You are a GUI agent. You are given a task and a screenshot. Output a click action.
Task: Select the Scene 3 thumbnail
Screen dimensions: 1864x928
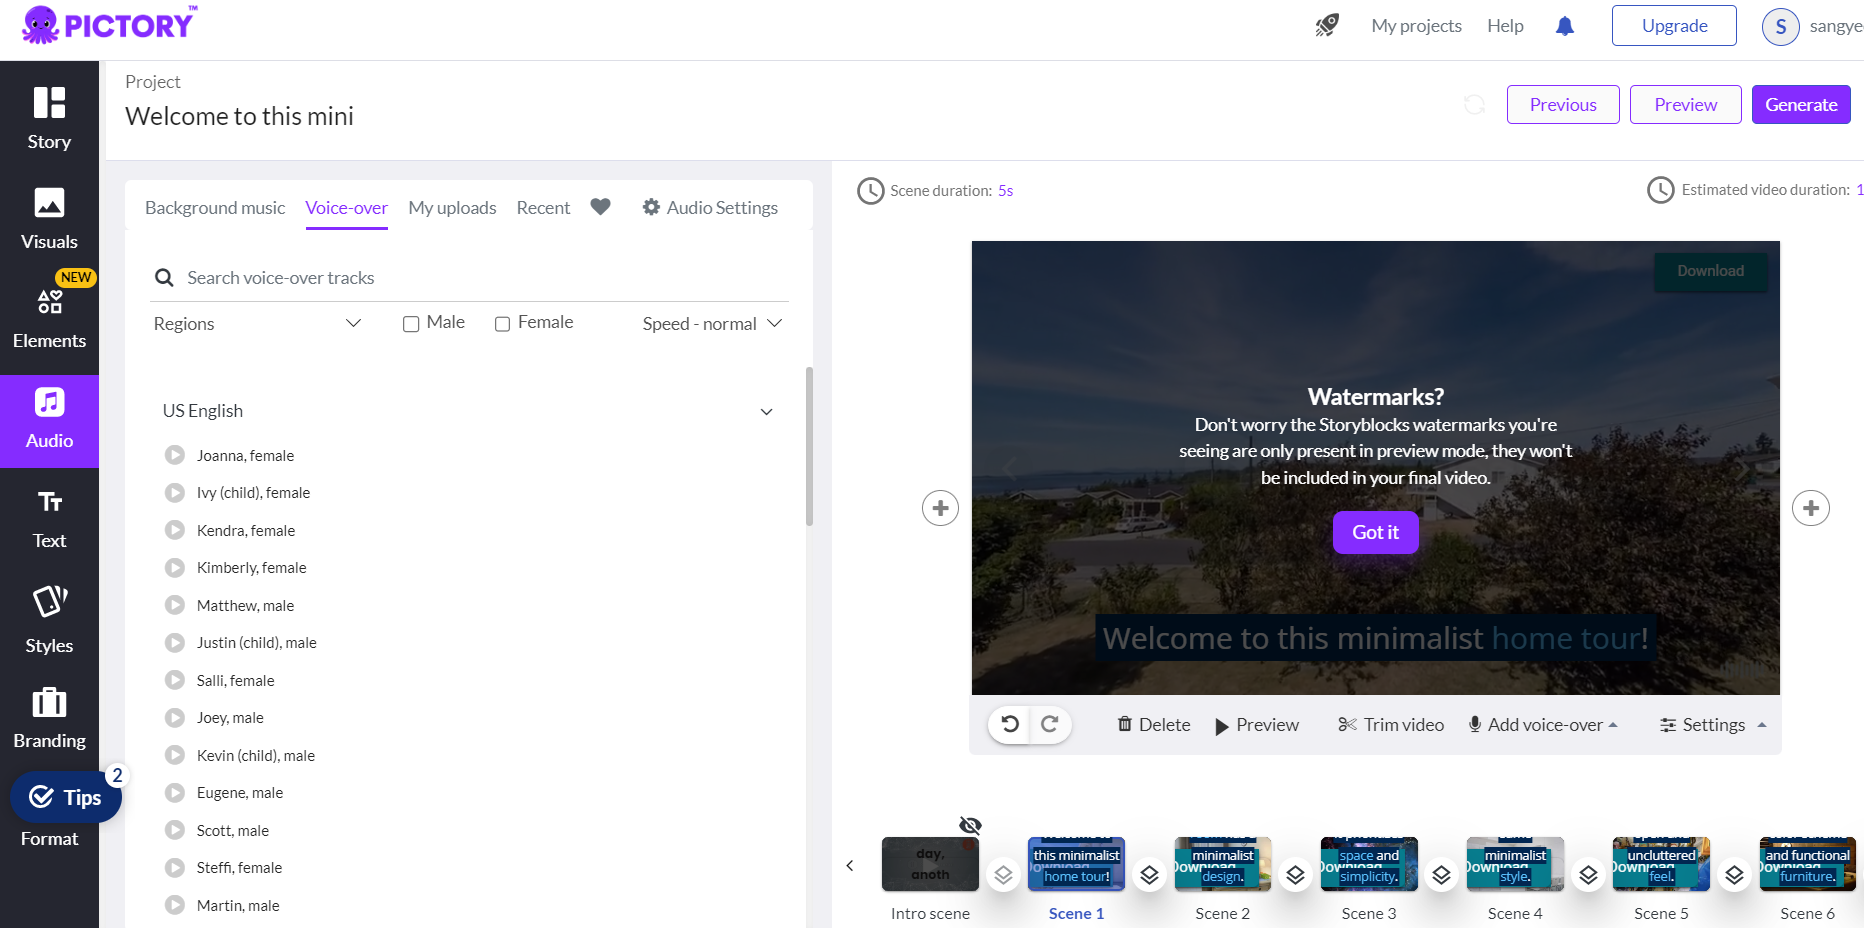click(x=1369, y=864)
